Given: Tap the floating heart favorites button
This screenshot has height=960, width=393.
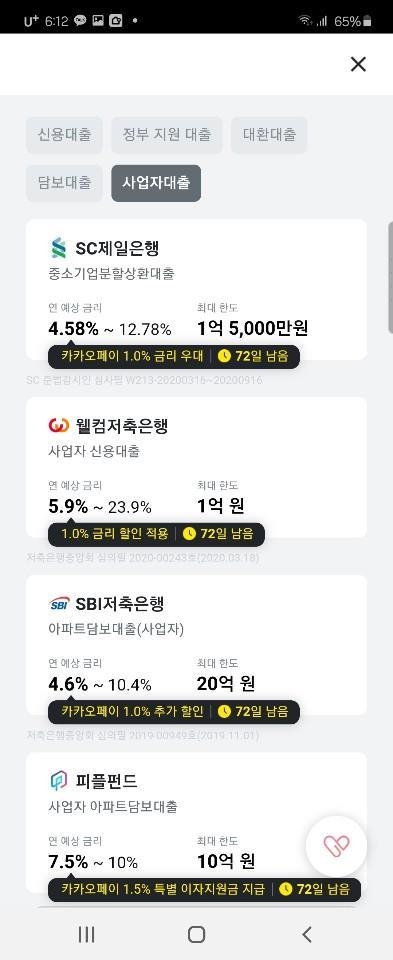Looking at the screenshot, I should click(336, 846).
